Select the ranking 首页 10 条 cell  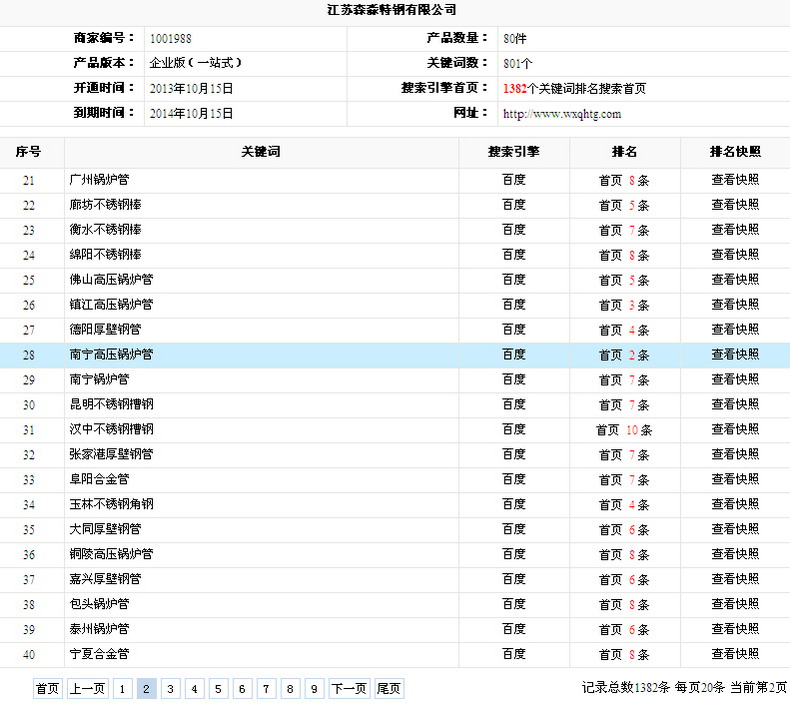point(624,430)
